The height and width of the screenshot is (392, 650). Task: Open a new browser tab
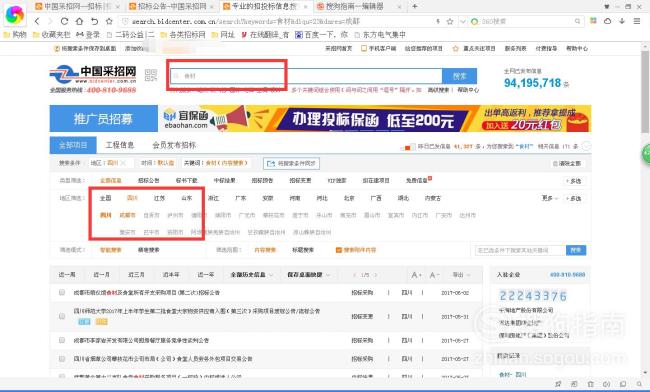click(x=415, y=6)
